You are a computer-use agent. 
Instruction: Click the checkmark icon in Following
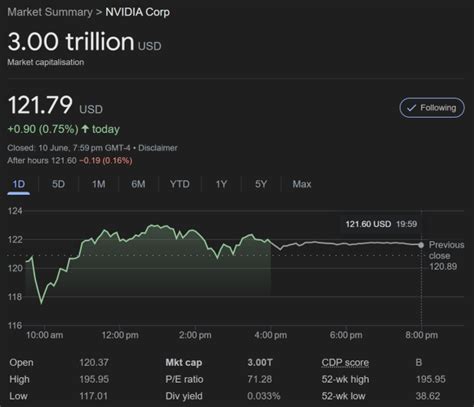click(411, 108)
